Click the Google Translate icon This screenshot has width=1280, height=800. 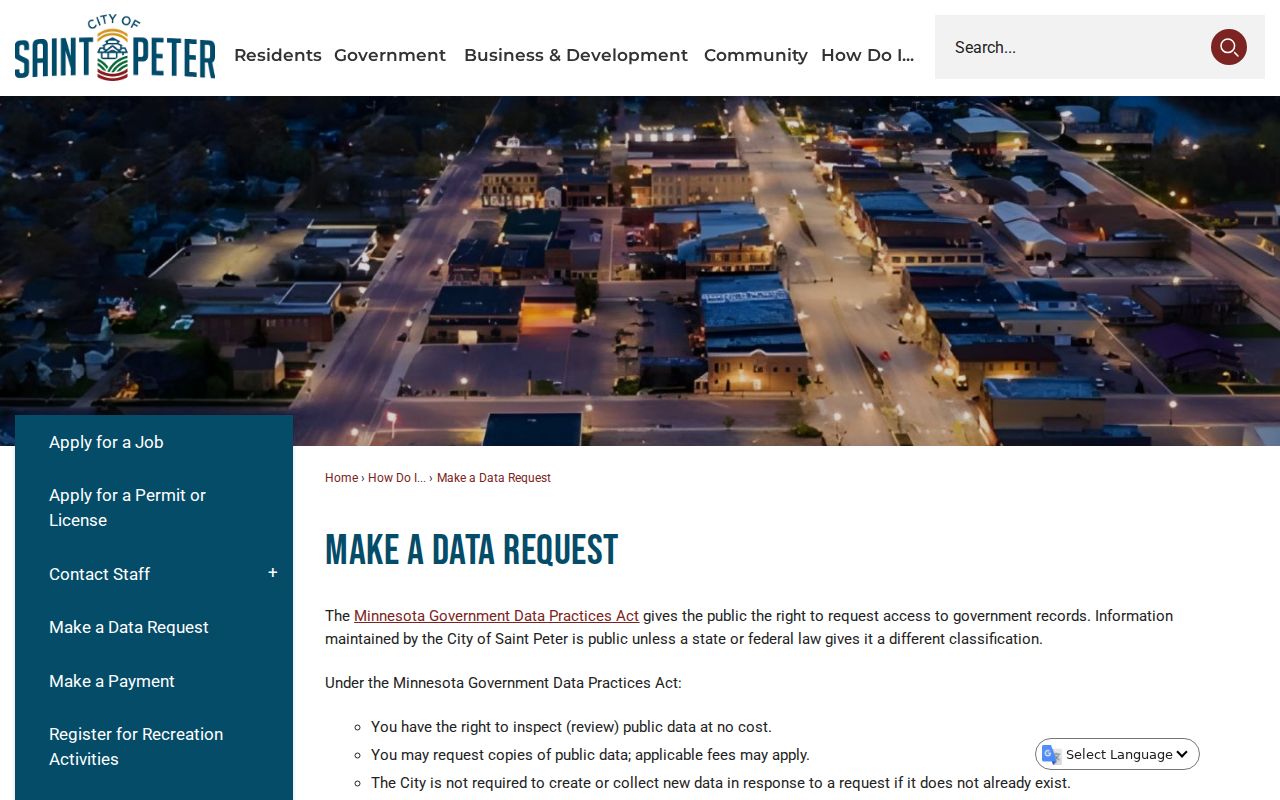pyautogui.click(x=1051, y=754)
